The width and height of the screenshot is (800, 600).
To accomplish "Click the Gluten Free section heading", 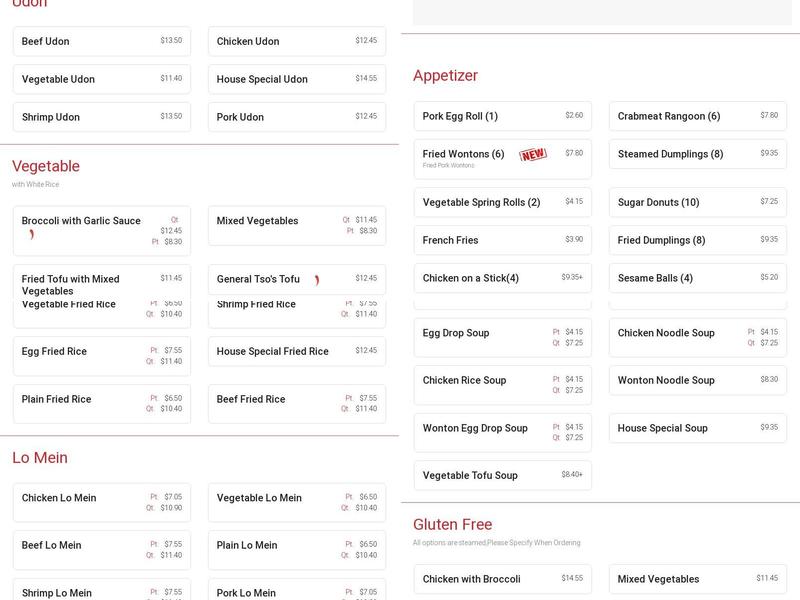I will click(x=452, y=524).
